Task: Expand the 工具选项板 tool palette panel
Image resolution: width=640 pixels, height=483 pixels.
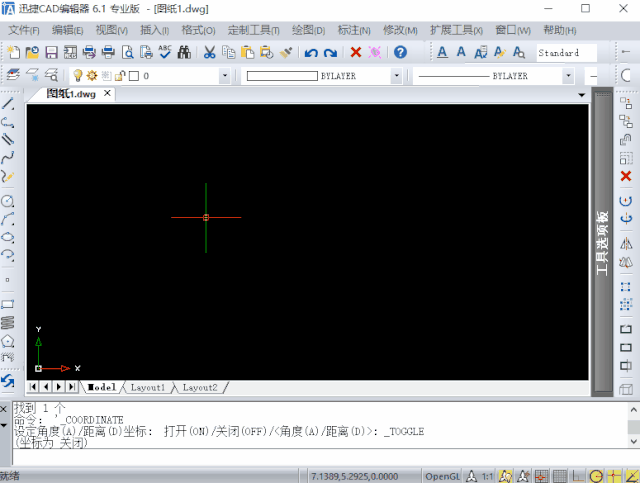Action: [602, 243]
